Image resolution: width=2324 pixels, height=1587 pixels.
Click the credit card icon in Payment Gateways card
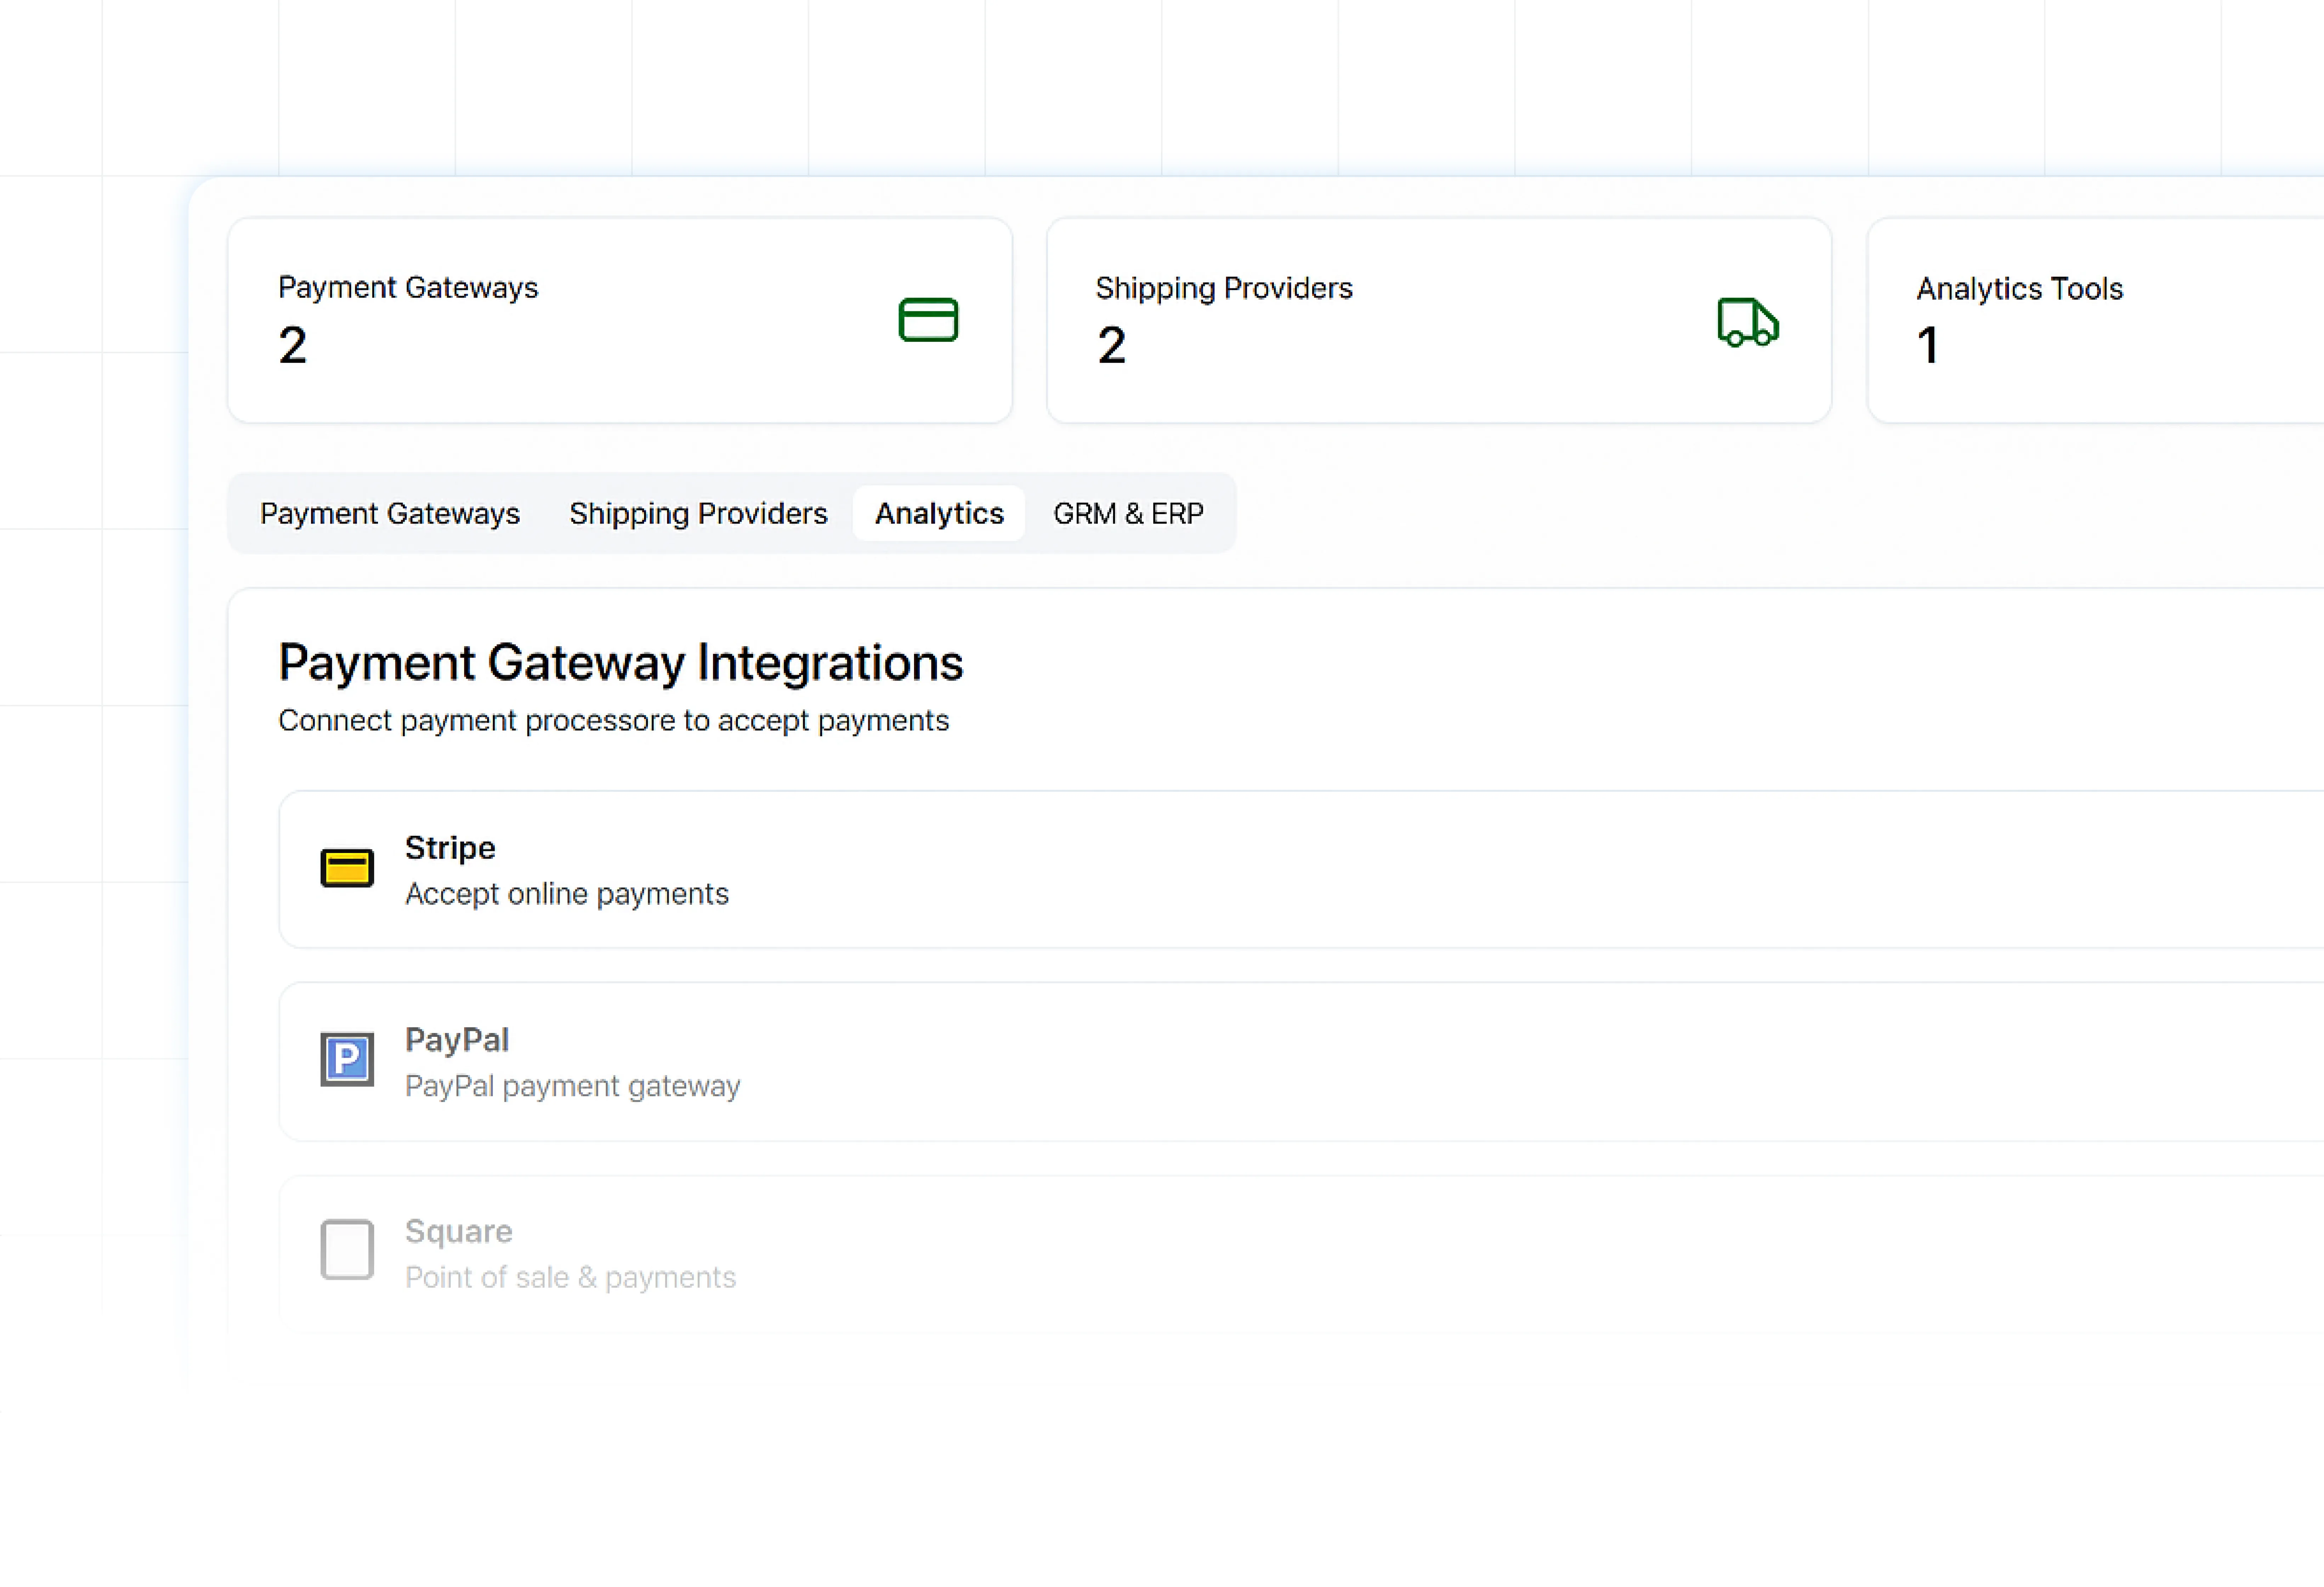928,320
